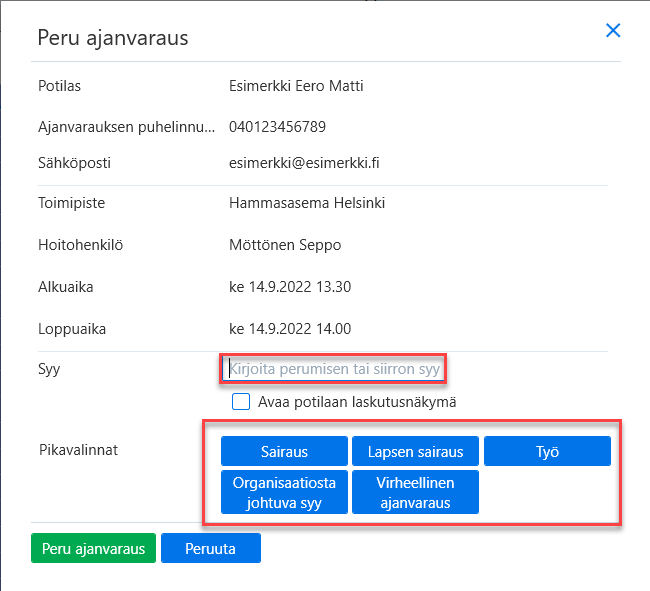The height and width of the screenshot is (591, 650).
Task: Select Organisaatiosta johtuva syy quick option
Action: click(284, 492)
